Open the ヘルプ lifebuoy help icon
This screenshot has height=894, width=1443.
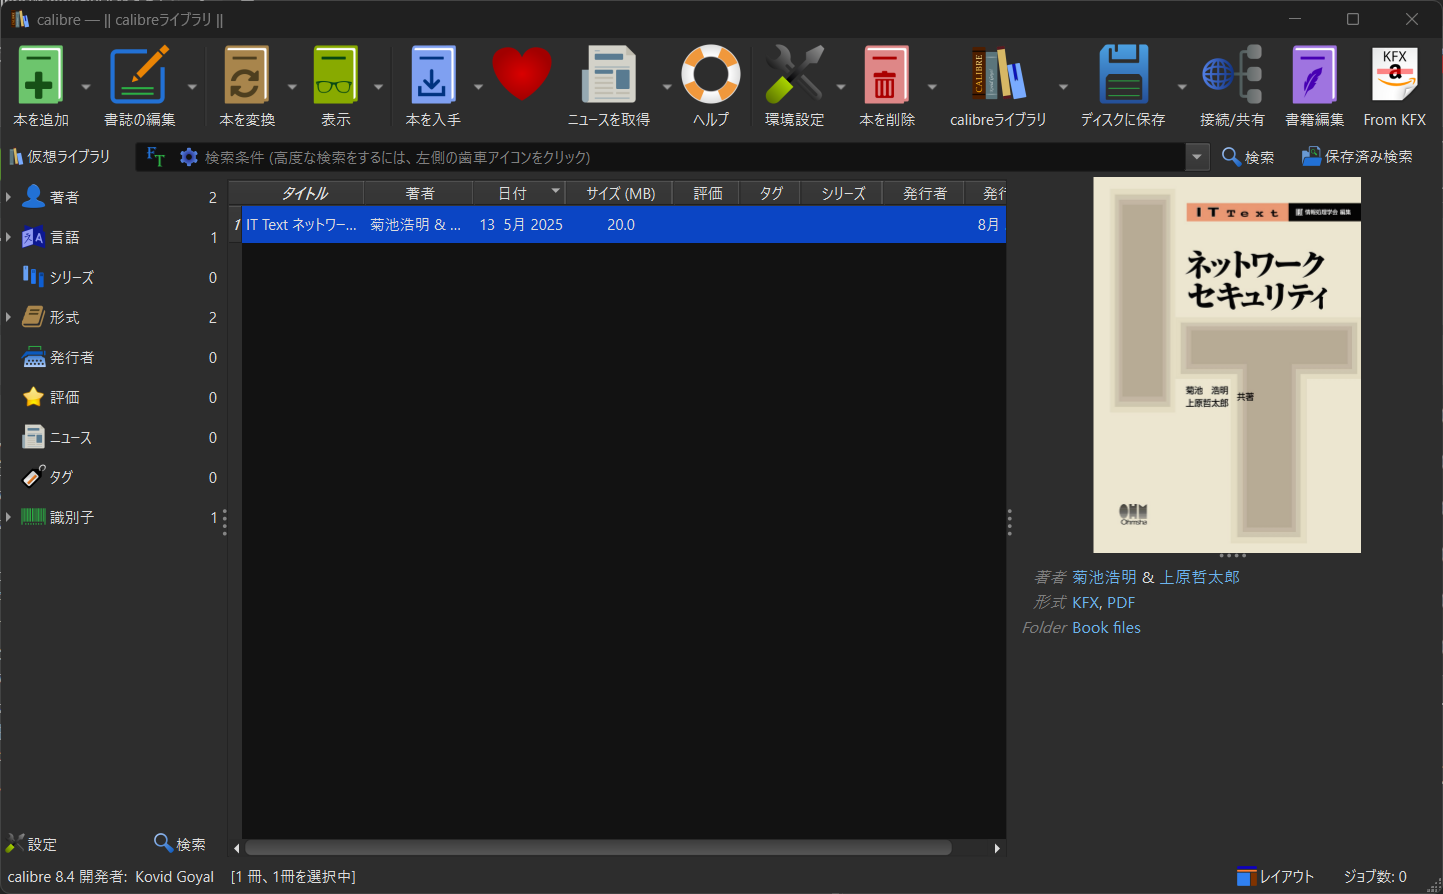pyautogui.click(x=711, y=75)
